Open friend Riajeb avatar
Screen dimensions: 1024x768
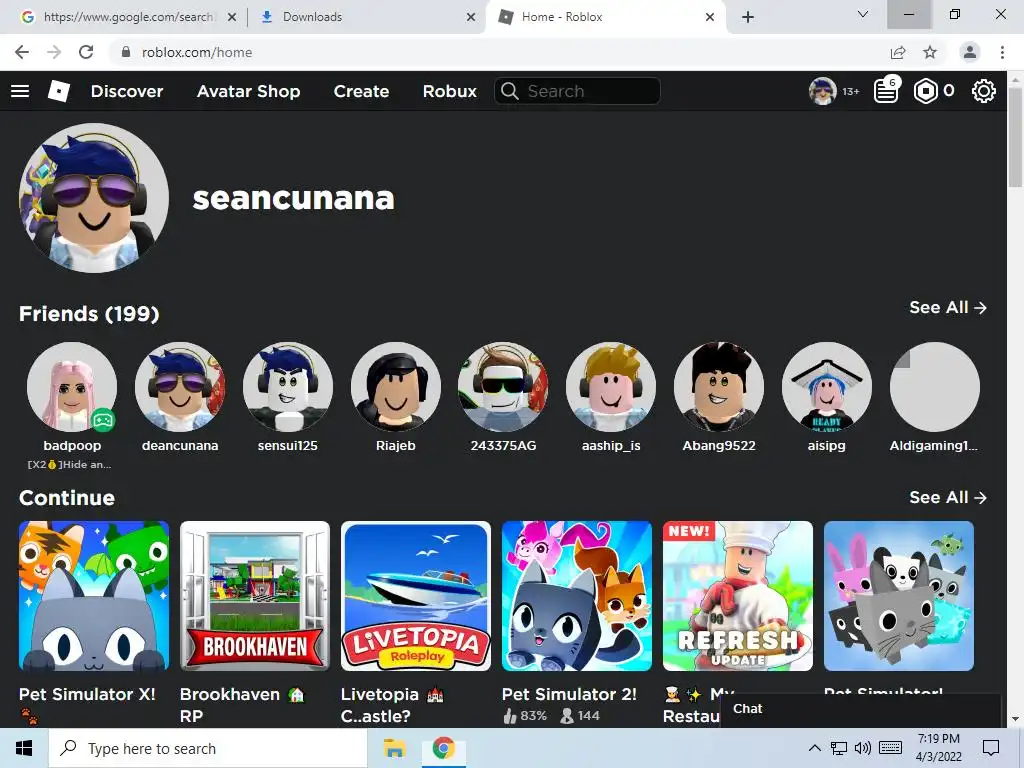pyautogui.click(x=396, y=387)
